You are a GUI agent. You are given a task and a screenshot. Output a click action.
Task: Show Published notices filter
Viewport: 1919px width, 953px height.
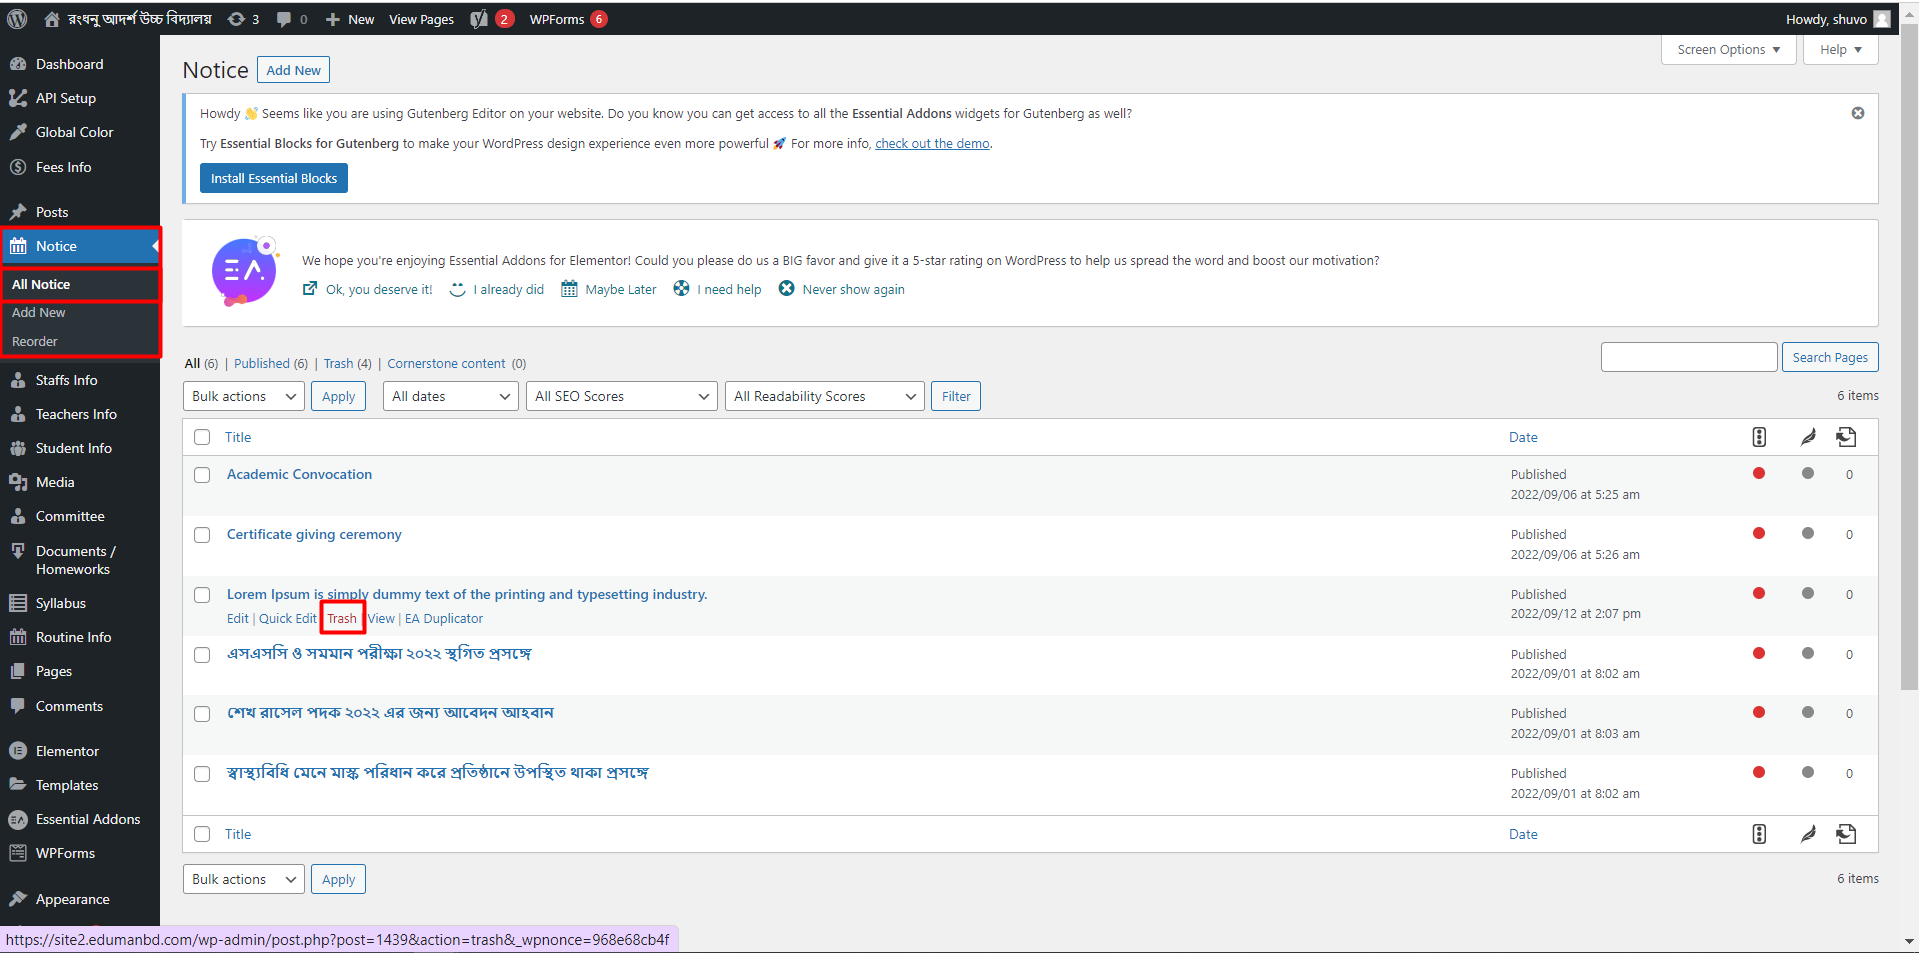271,363
